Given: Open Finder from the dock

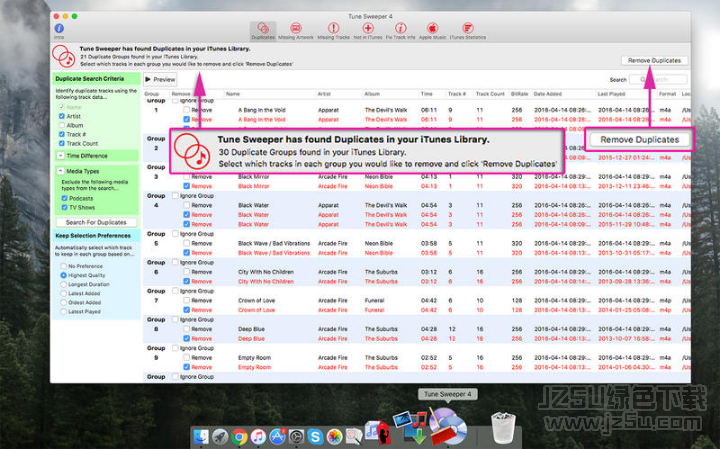Looking at the screenshot, I should [201, 437].
